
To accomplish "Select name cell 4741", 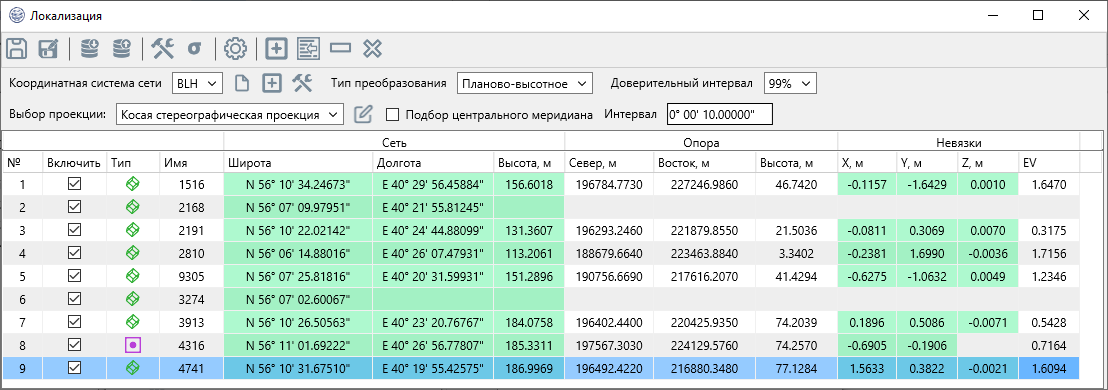I will coord(191,368).
